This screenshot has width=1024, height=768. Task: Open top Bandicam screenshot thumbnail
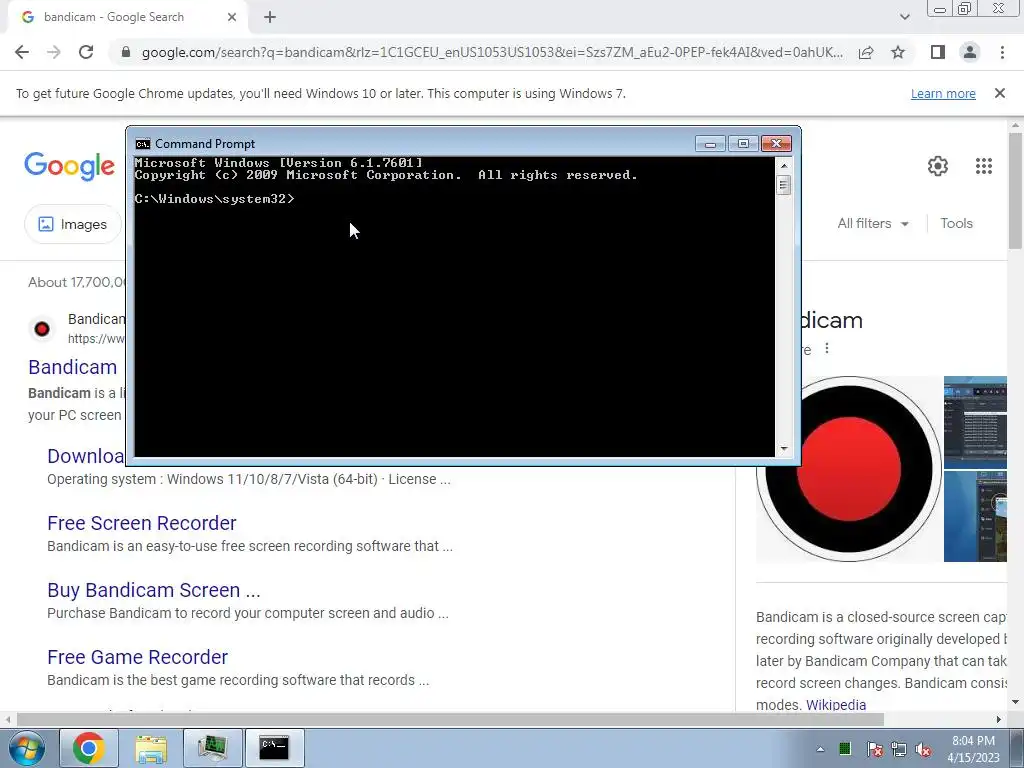coord(975,422)
